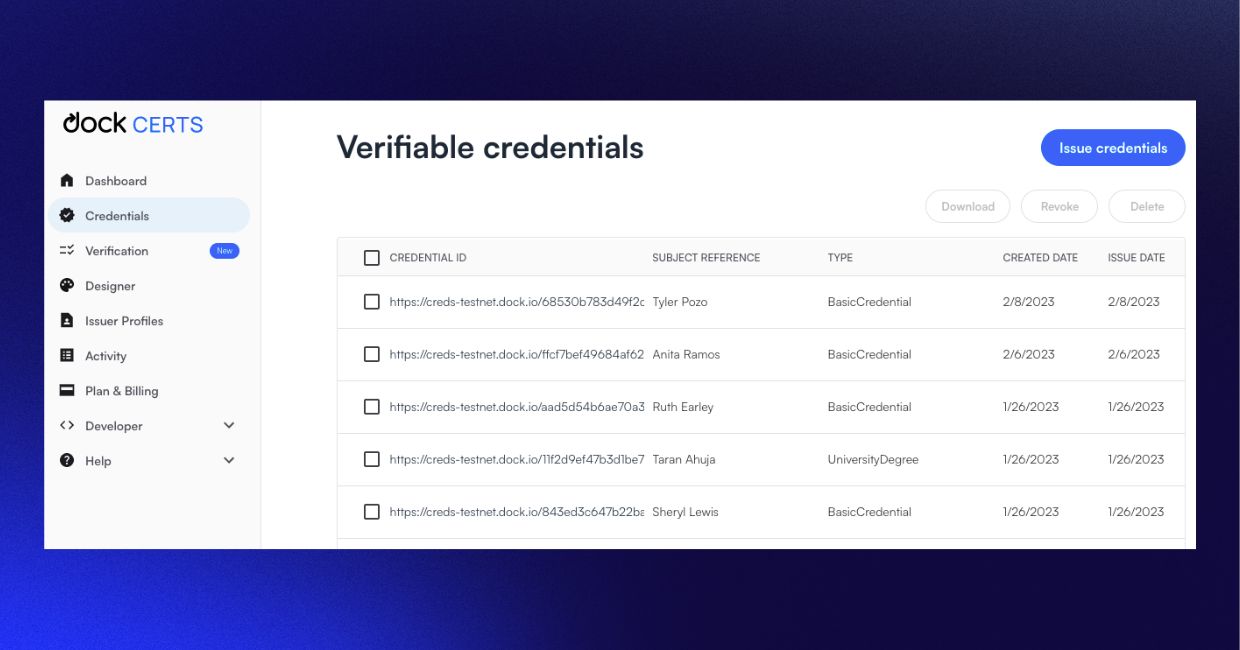
Task: Click the Designer palette icon
Action: 67,286
